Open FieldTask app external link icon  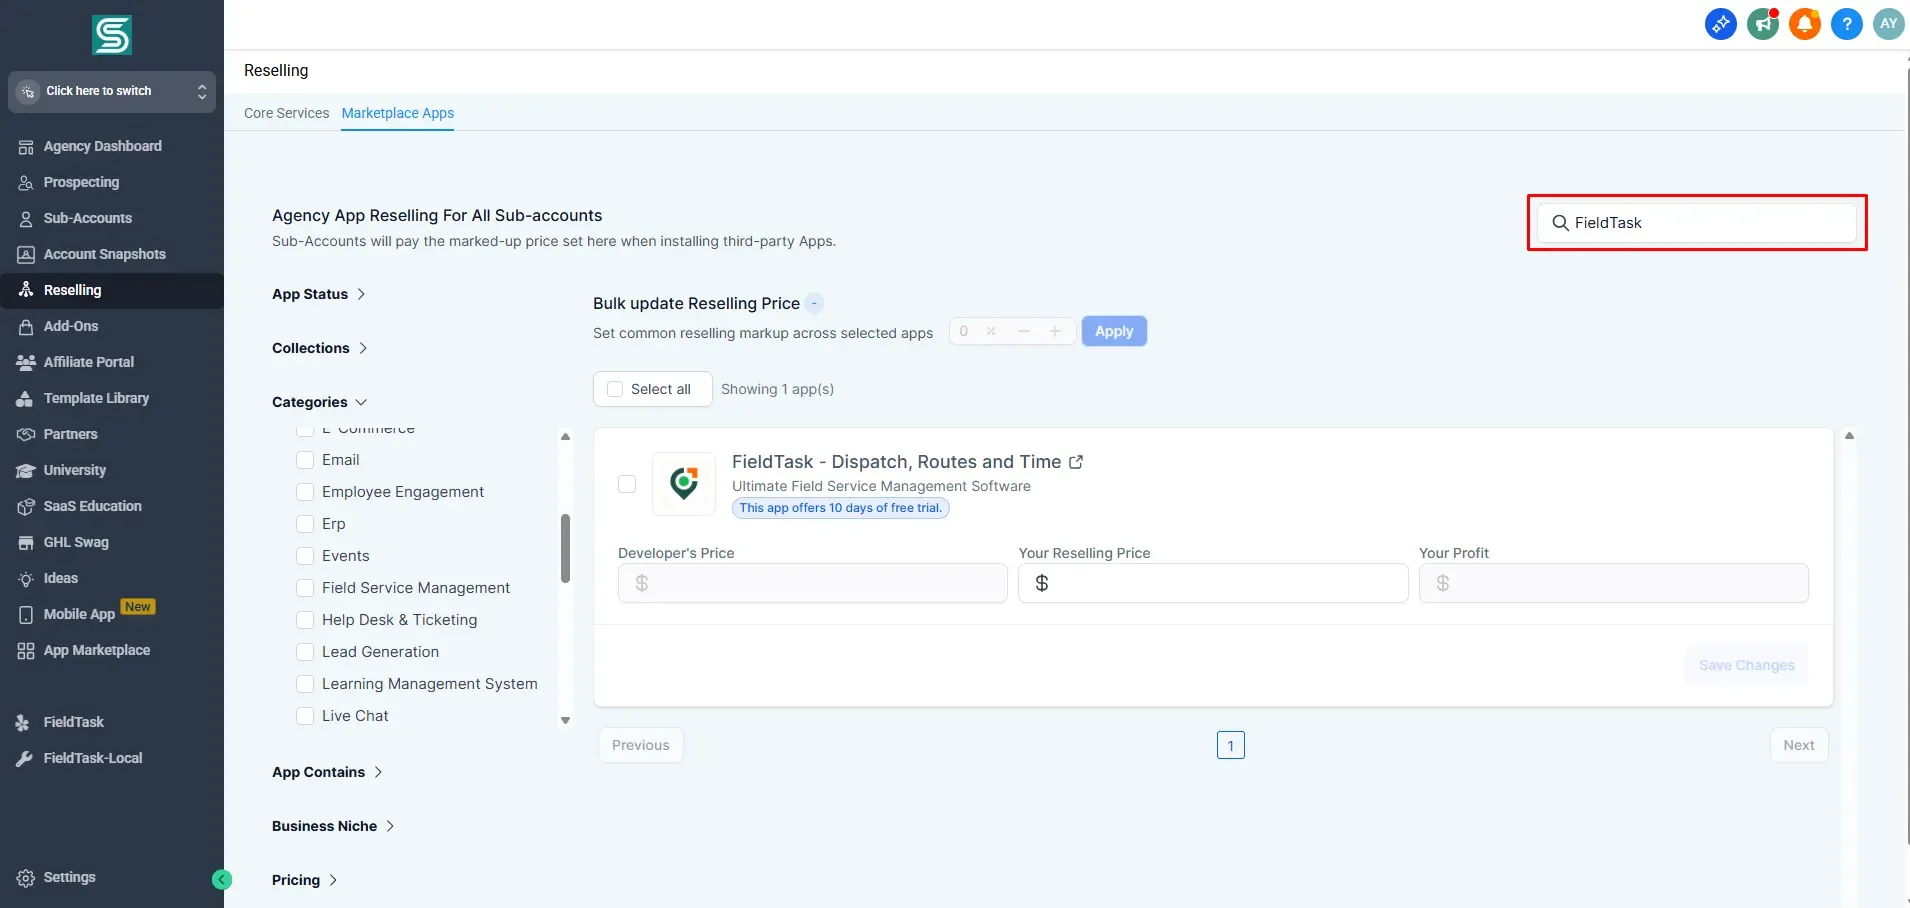point(1076,462)
